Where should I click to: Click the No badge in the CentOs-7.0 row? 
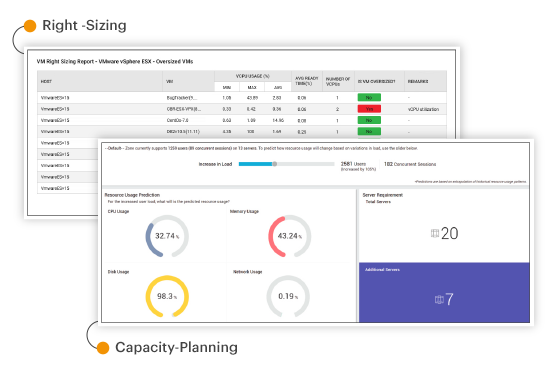pos(369,120)
